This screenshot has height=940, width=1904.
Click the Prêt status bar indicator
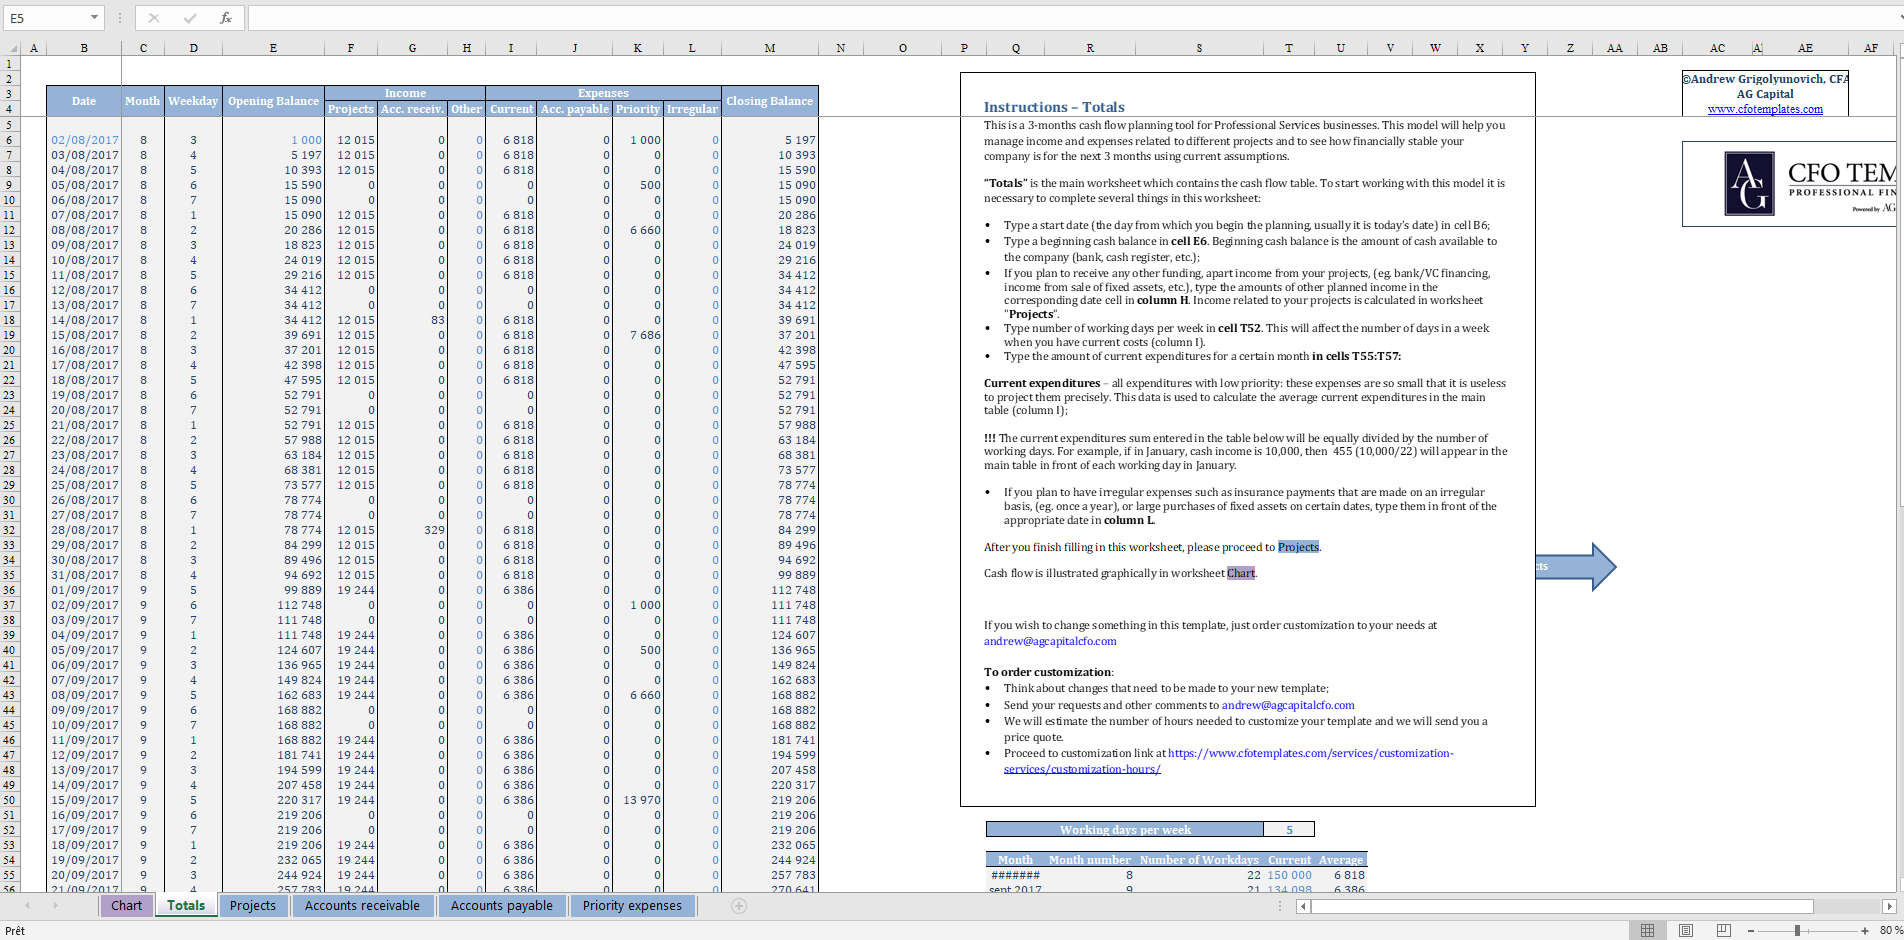(x=15, y=931)
